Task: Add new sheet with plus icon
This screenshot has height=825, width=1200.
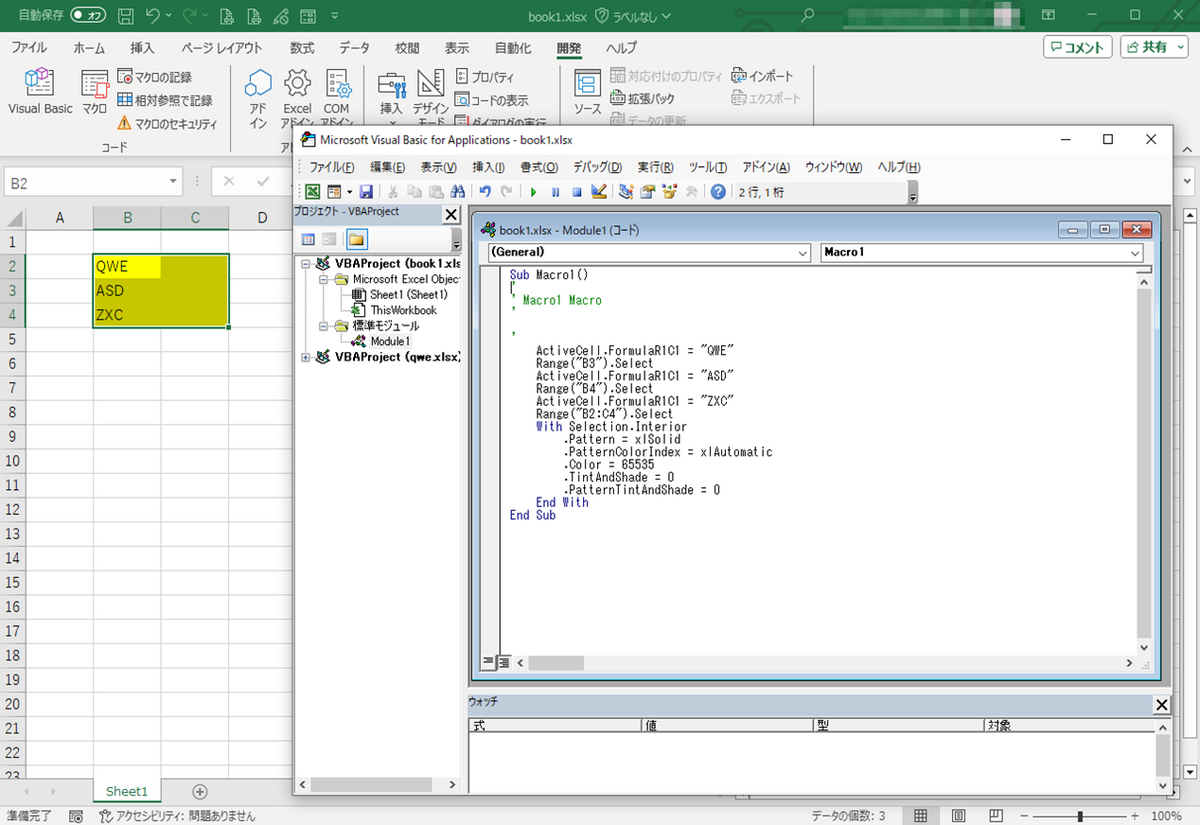Action: pyautogui.click(x=199, y=791)
